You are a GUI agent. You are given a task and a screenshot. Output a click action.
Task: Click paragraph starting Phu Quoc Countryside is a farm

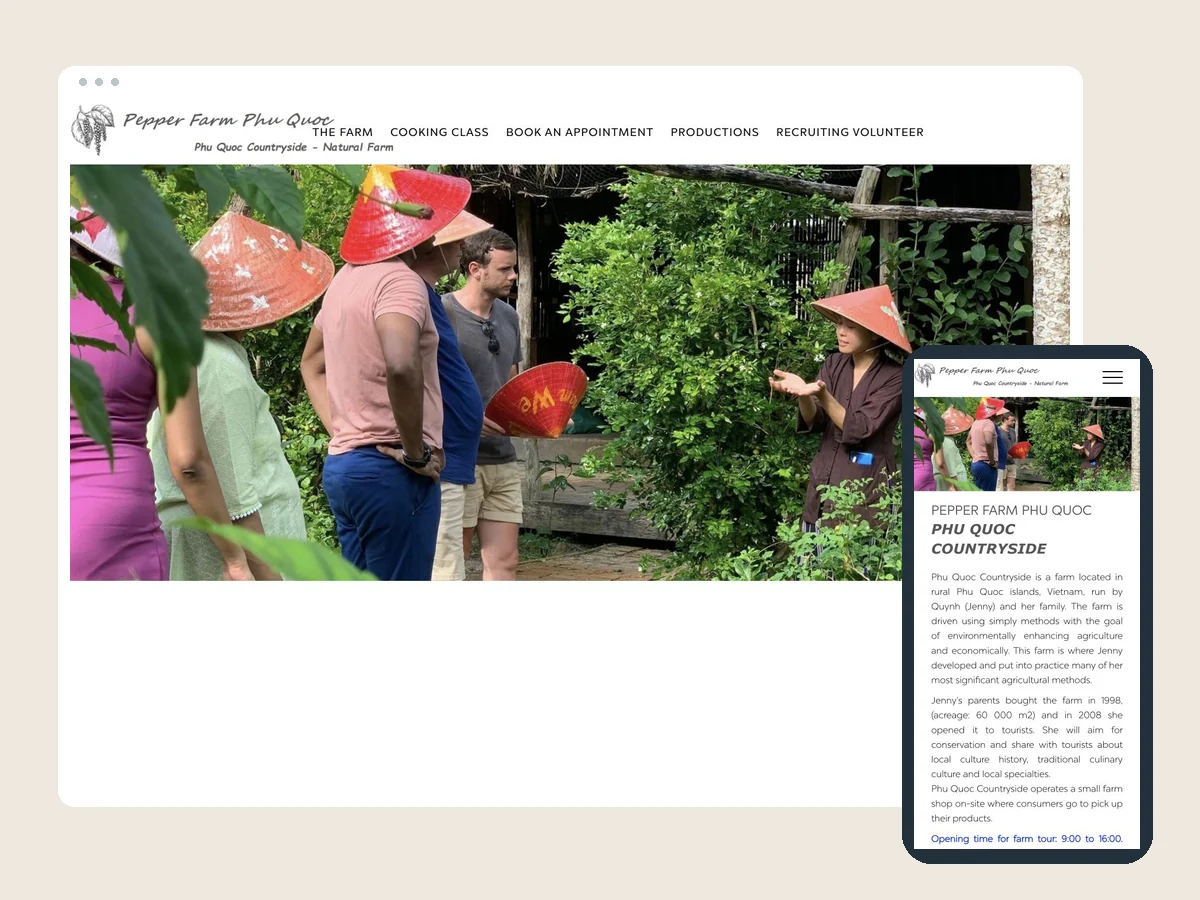click(x=1027, y=628)
